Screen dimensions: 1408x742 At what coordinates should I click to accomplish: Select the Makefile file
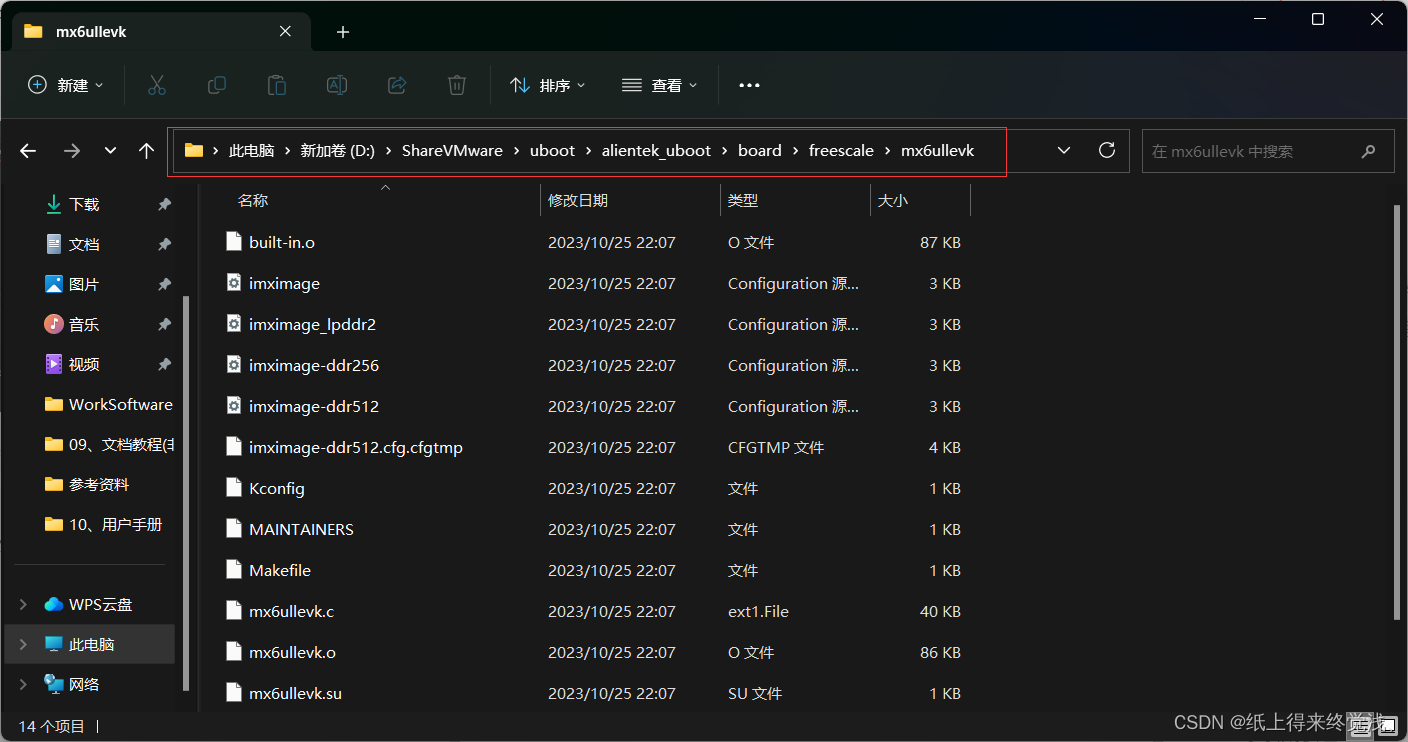[x=280, y=570]
